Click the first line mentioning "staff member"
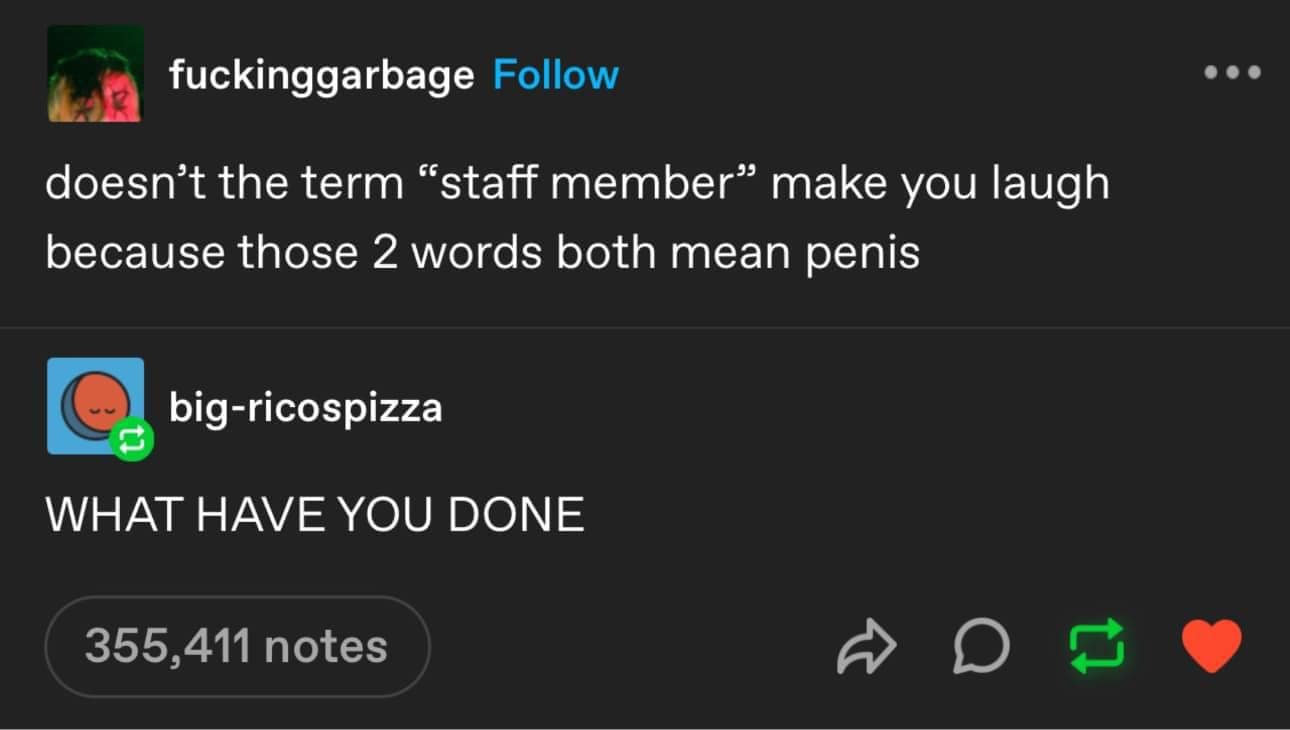 (x=577, y=185)
